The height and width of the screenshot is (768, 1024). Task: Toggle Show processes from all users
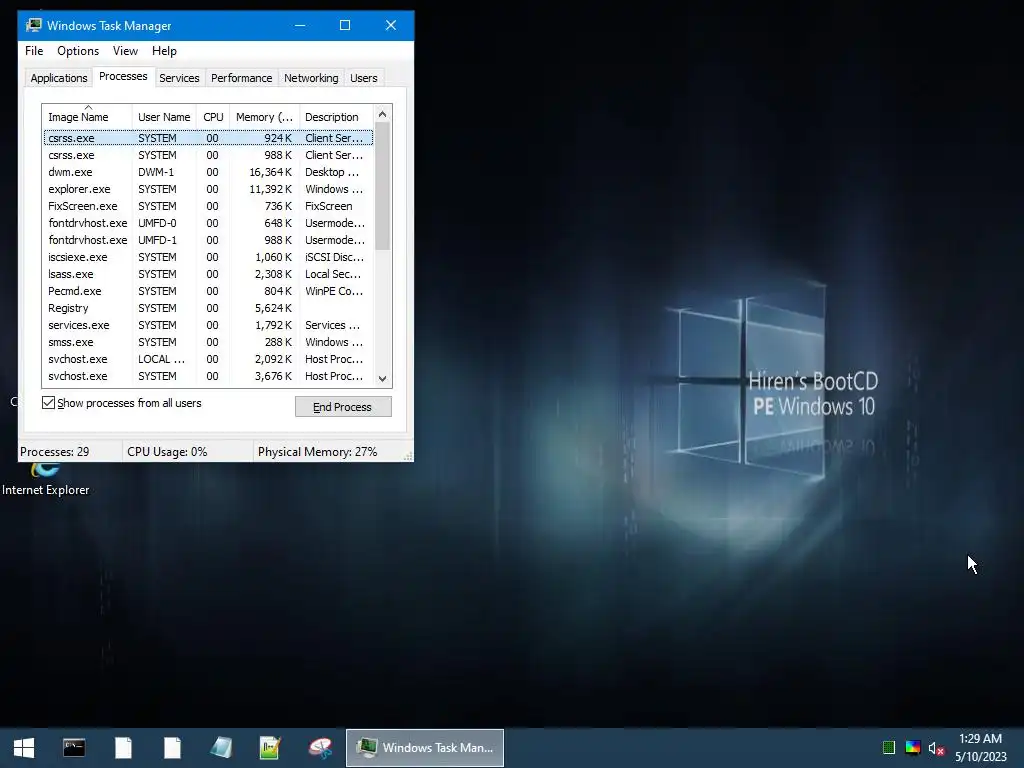click(x=48, y=403)
